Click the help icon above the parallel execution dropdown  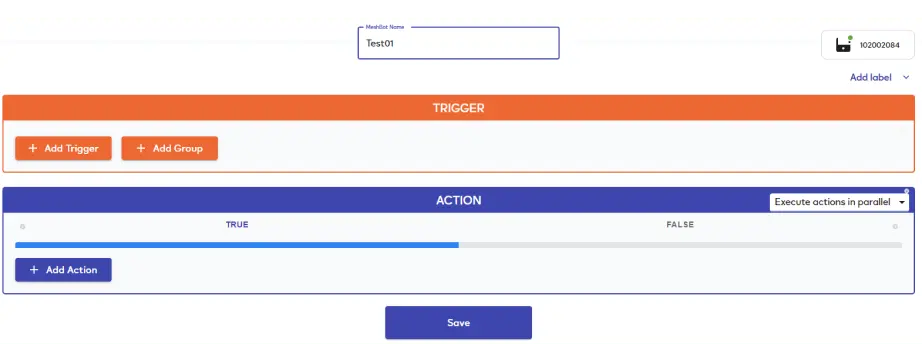[906, 191]
